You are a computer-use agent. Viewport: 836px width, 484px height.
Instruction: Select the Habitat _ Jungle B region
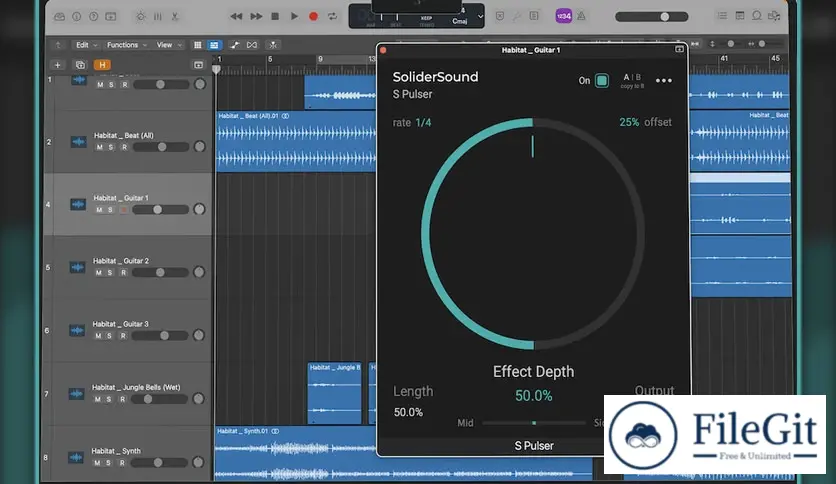[334, 393]
